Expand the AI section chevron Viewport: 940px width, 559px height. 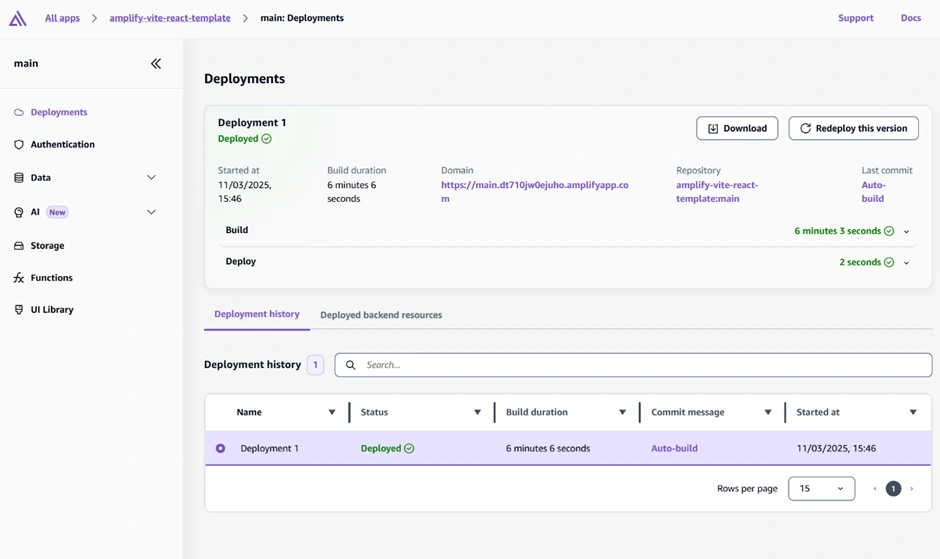point(151,212)
